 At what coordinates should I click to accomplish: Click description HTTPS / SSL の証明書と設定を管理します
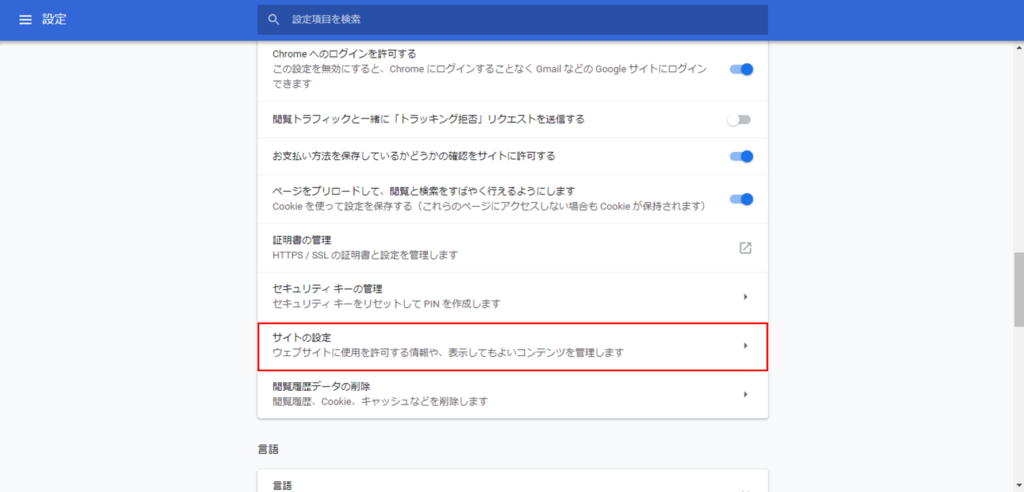pyautogui.click(x=364, y=255)
